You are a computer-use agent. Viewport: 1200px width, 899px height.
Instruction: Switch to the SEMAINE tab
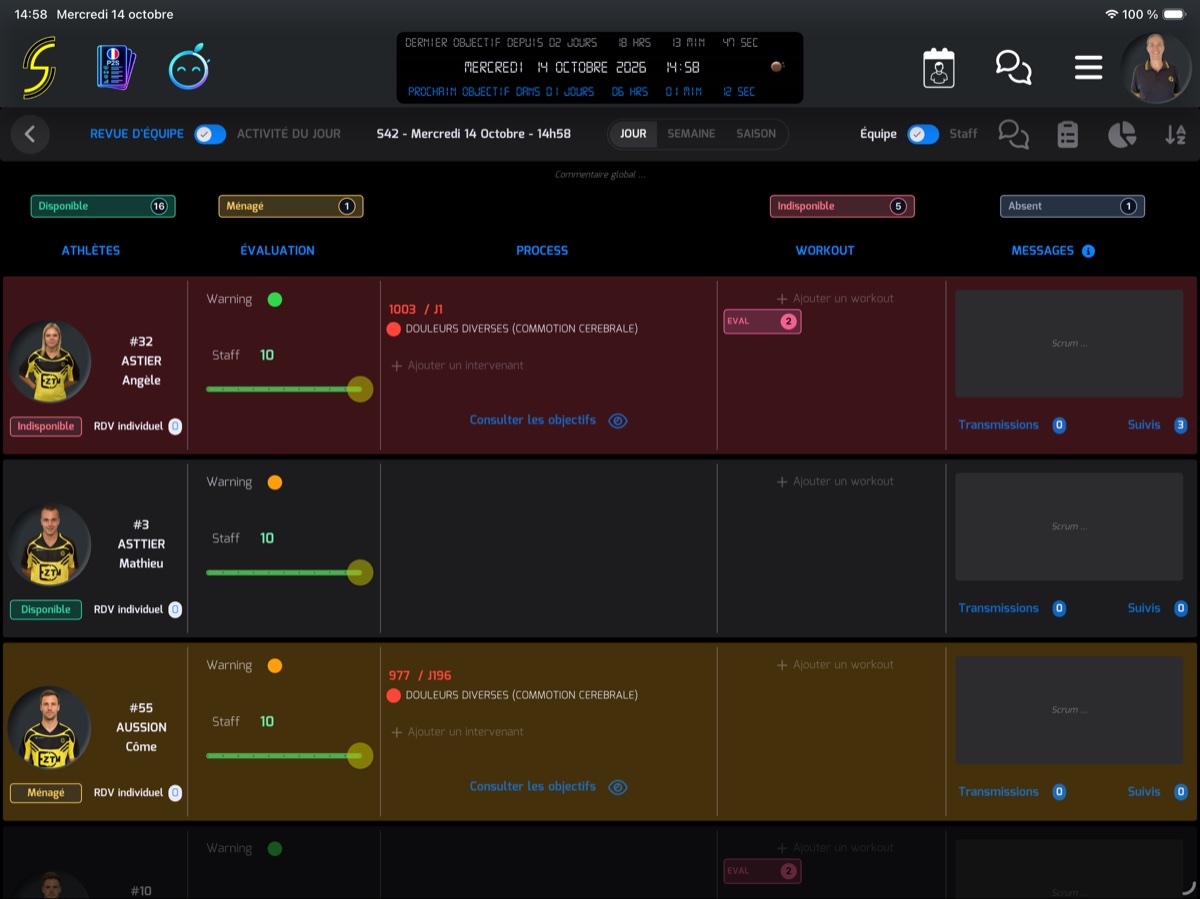[x=691, y=134]
